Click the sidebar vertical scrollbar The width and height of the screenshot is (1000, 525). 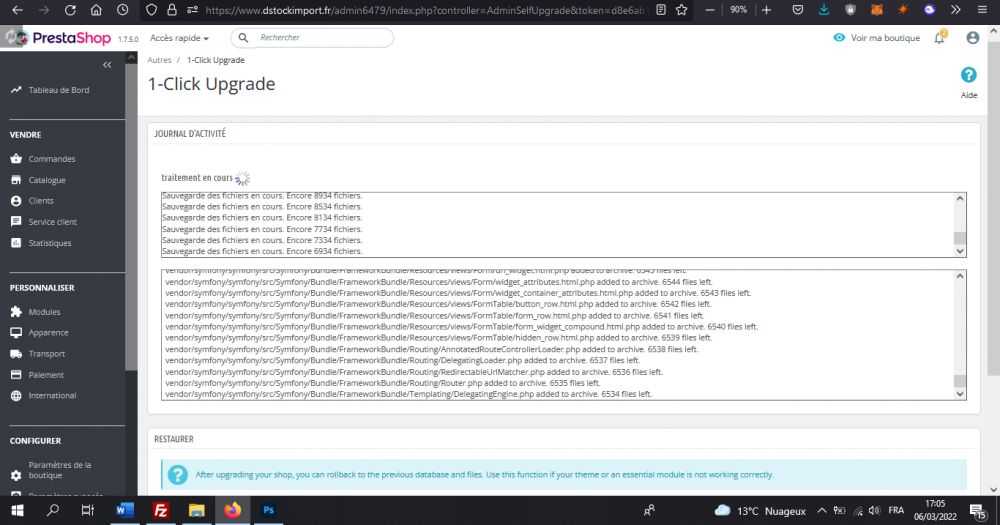click(x=131, y=217)
